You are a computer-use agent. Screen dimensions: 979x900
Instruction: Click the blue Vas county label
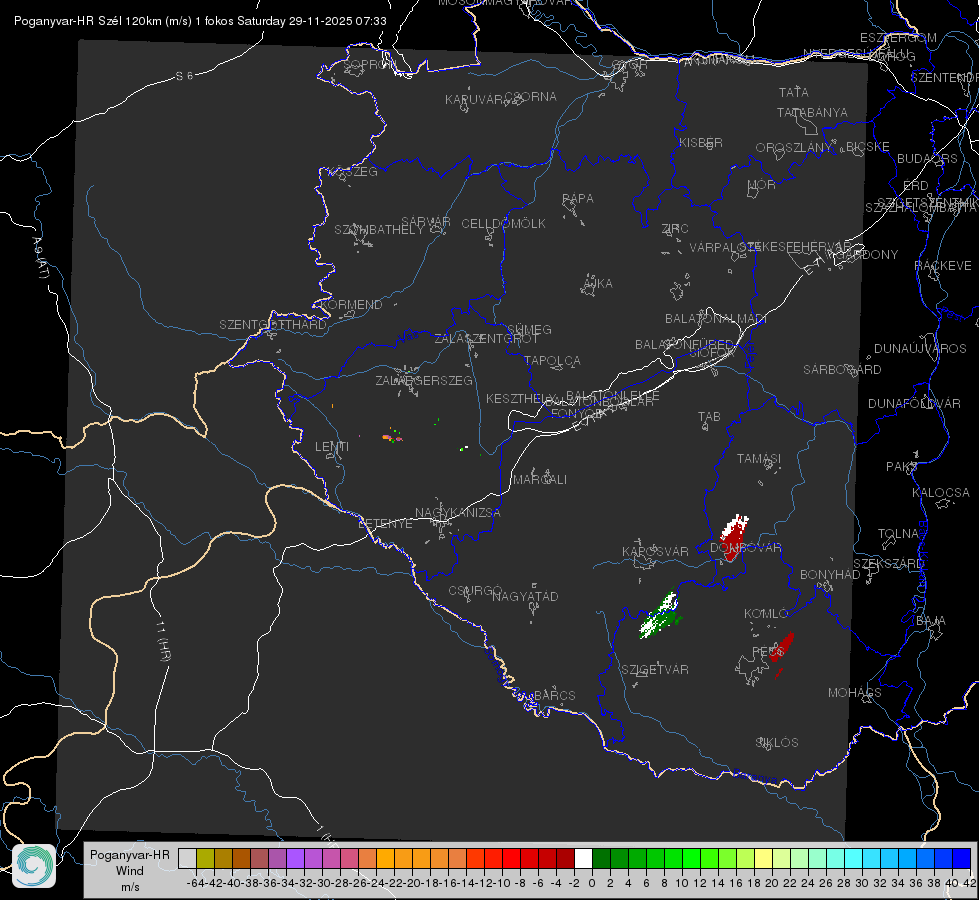point(409,337)
